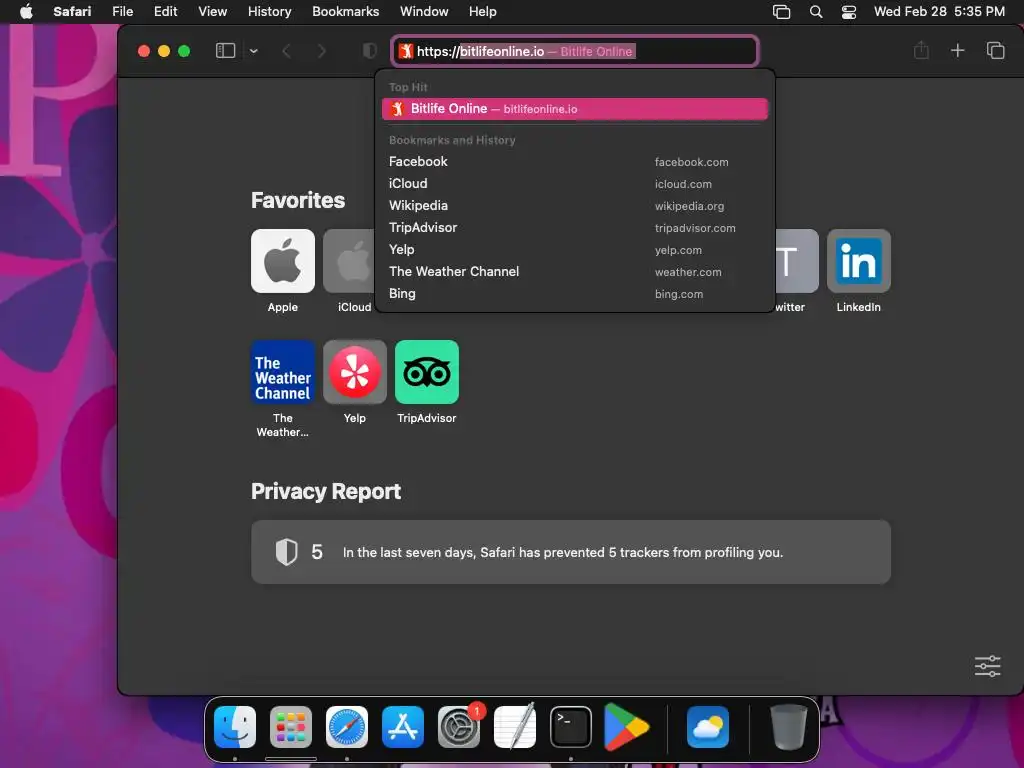Open Finder from the Dock
The image size is (1024, 768).
click(235, 726)
